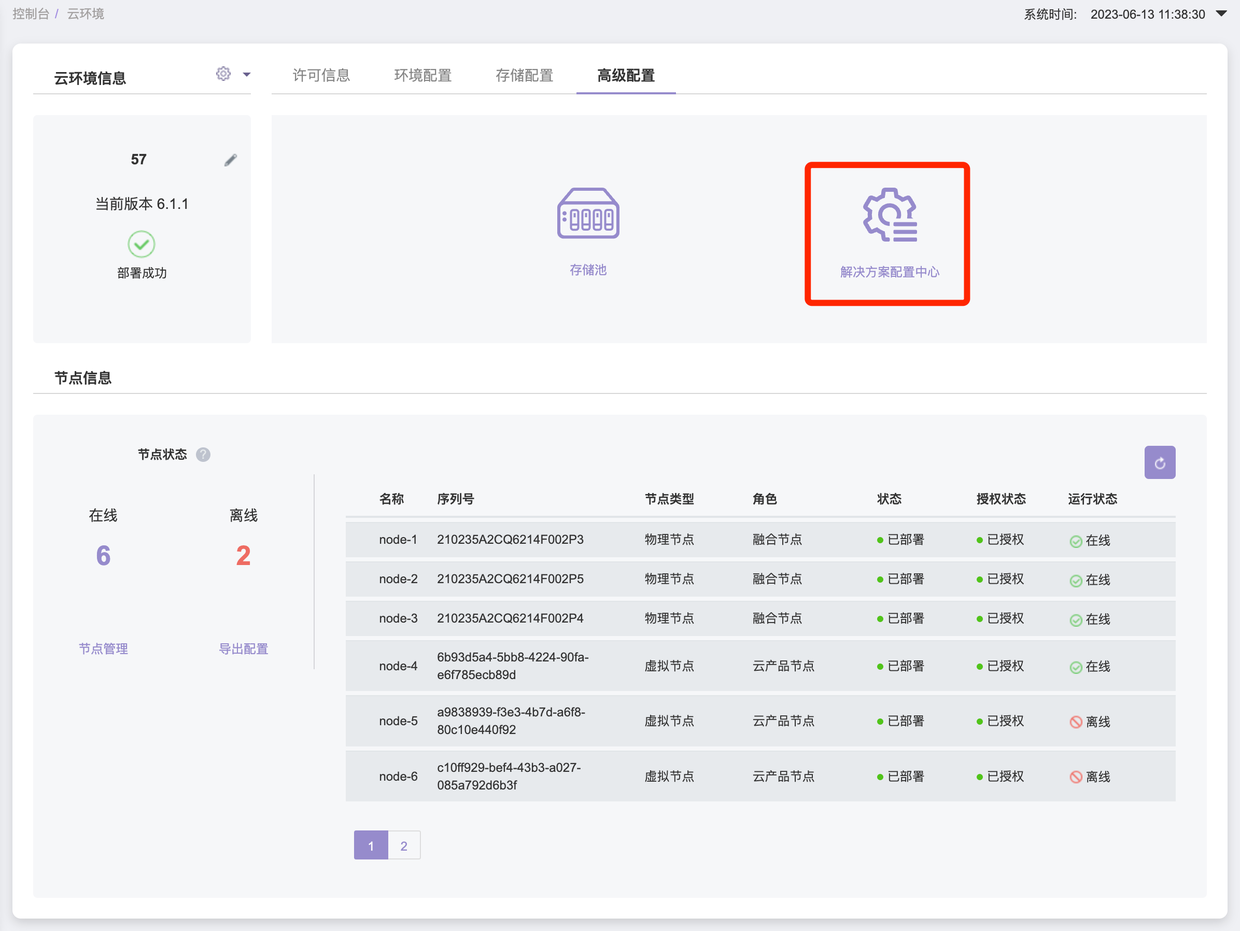This screenshot has height=931, width=1240.
Task: Click the pencil edit icon beside 57
Action: point(230,160)
